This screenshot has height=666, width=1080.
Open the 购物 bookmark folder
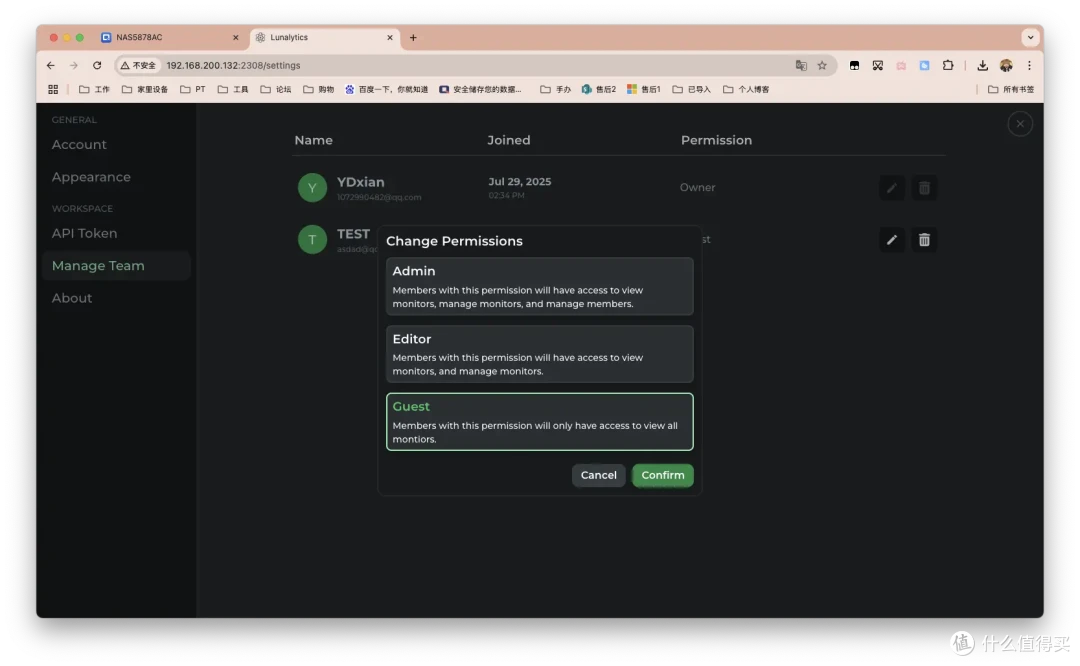318,90
